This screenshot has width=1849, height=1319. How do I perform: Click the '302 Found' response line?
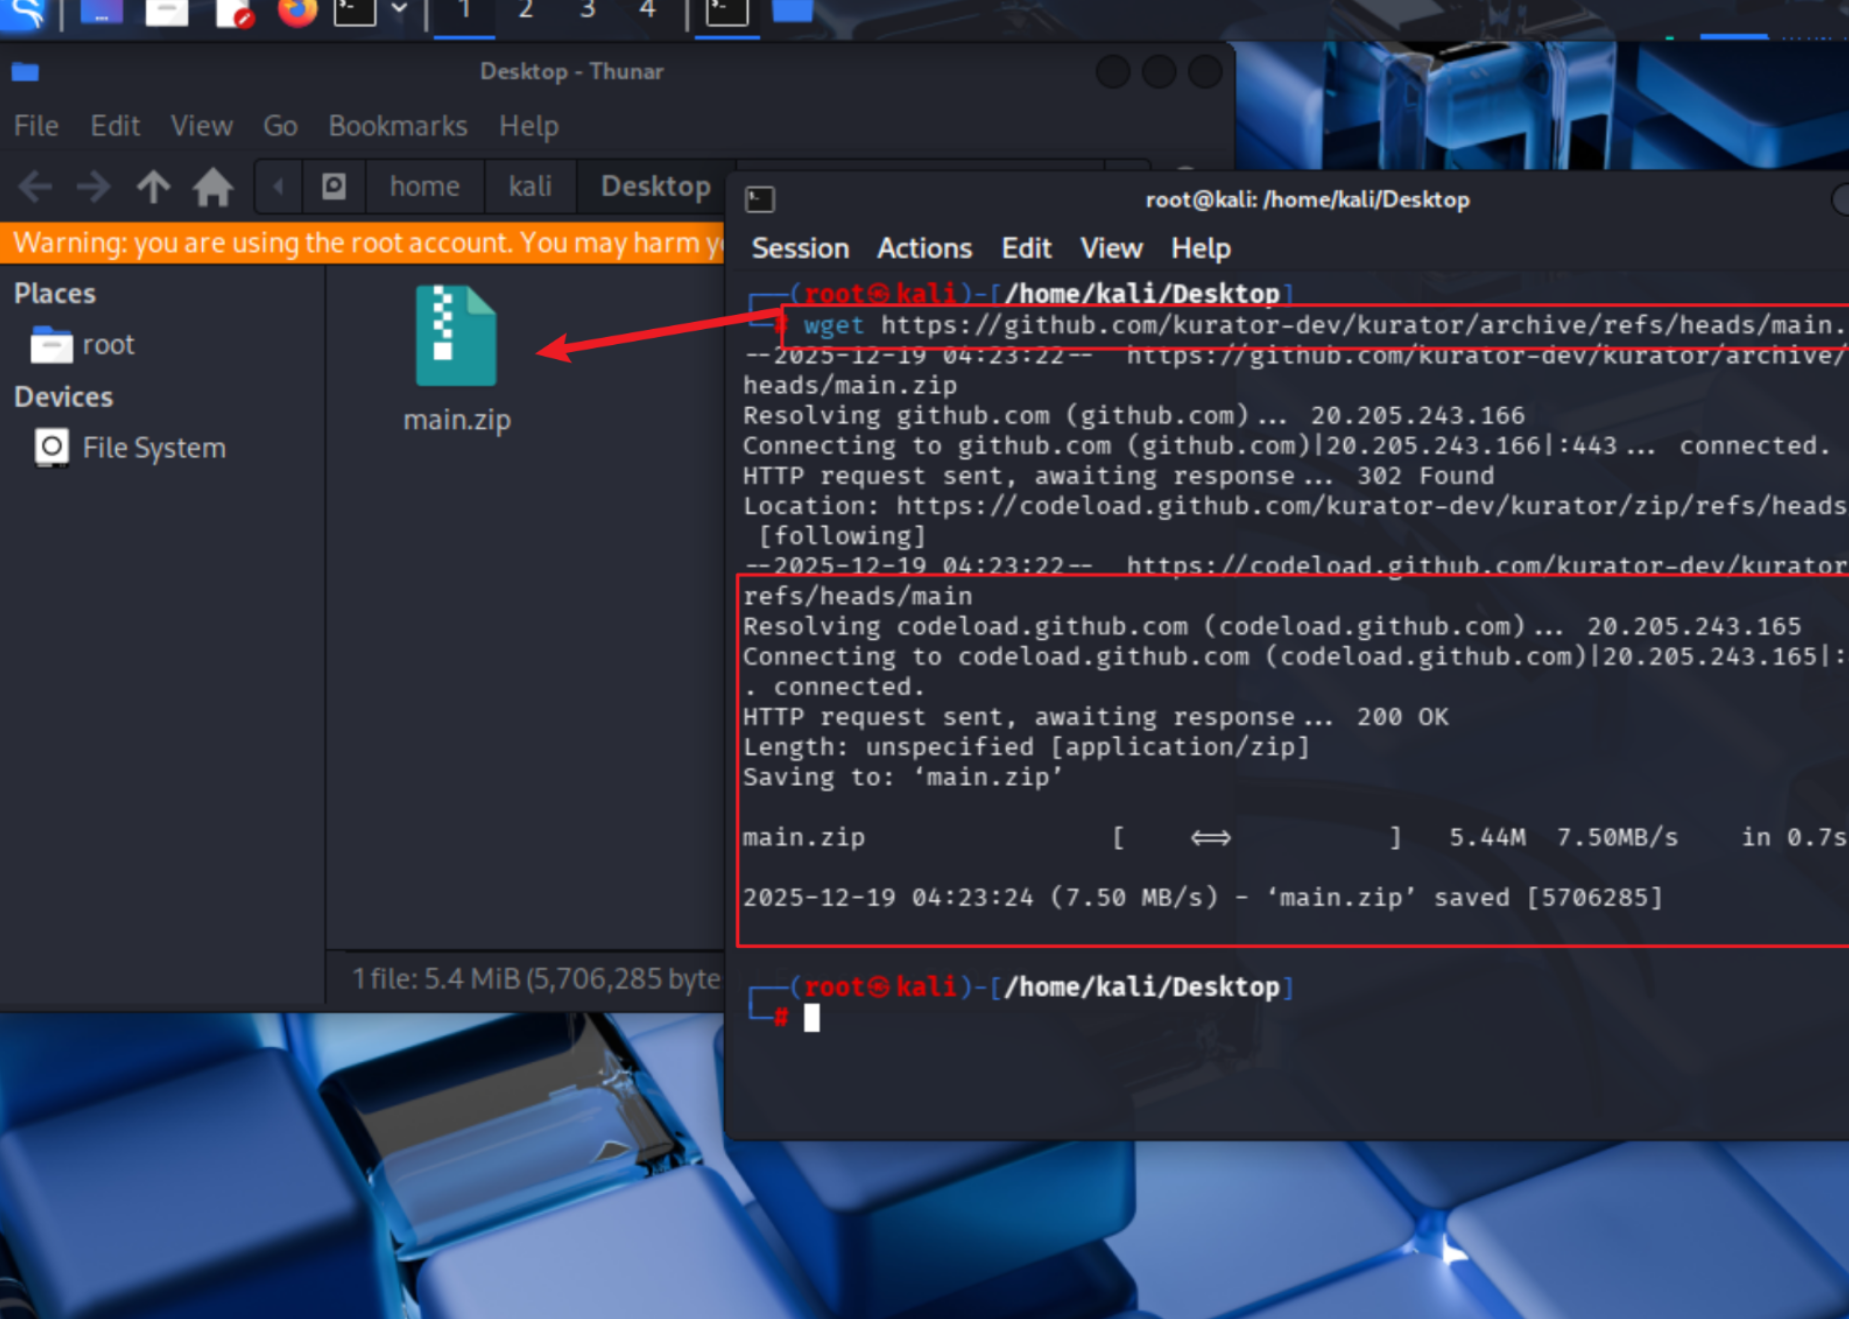click(1118, 476)
